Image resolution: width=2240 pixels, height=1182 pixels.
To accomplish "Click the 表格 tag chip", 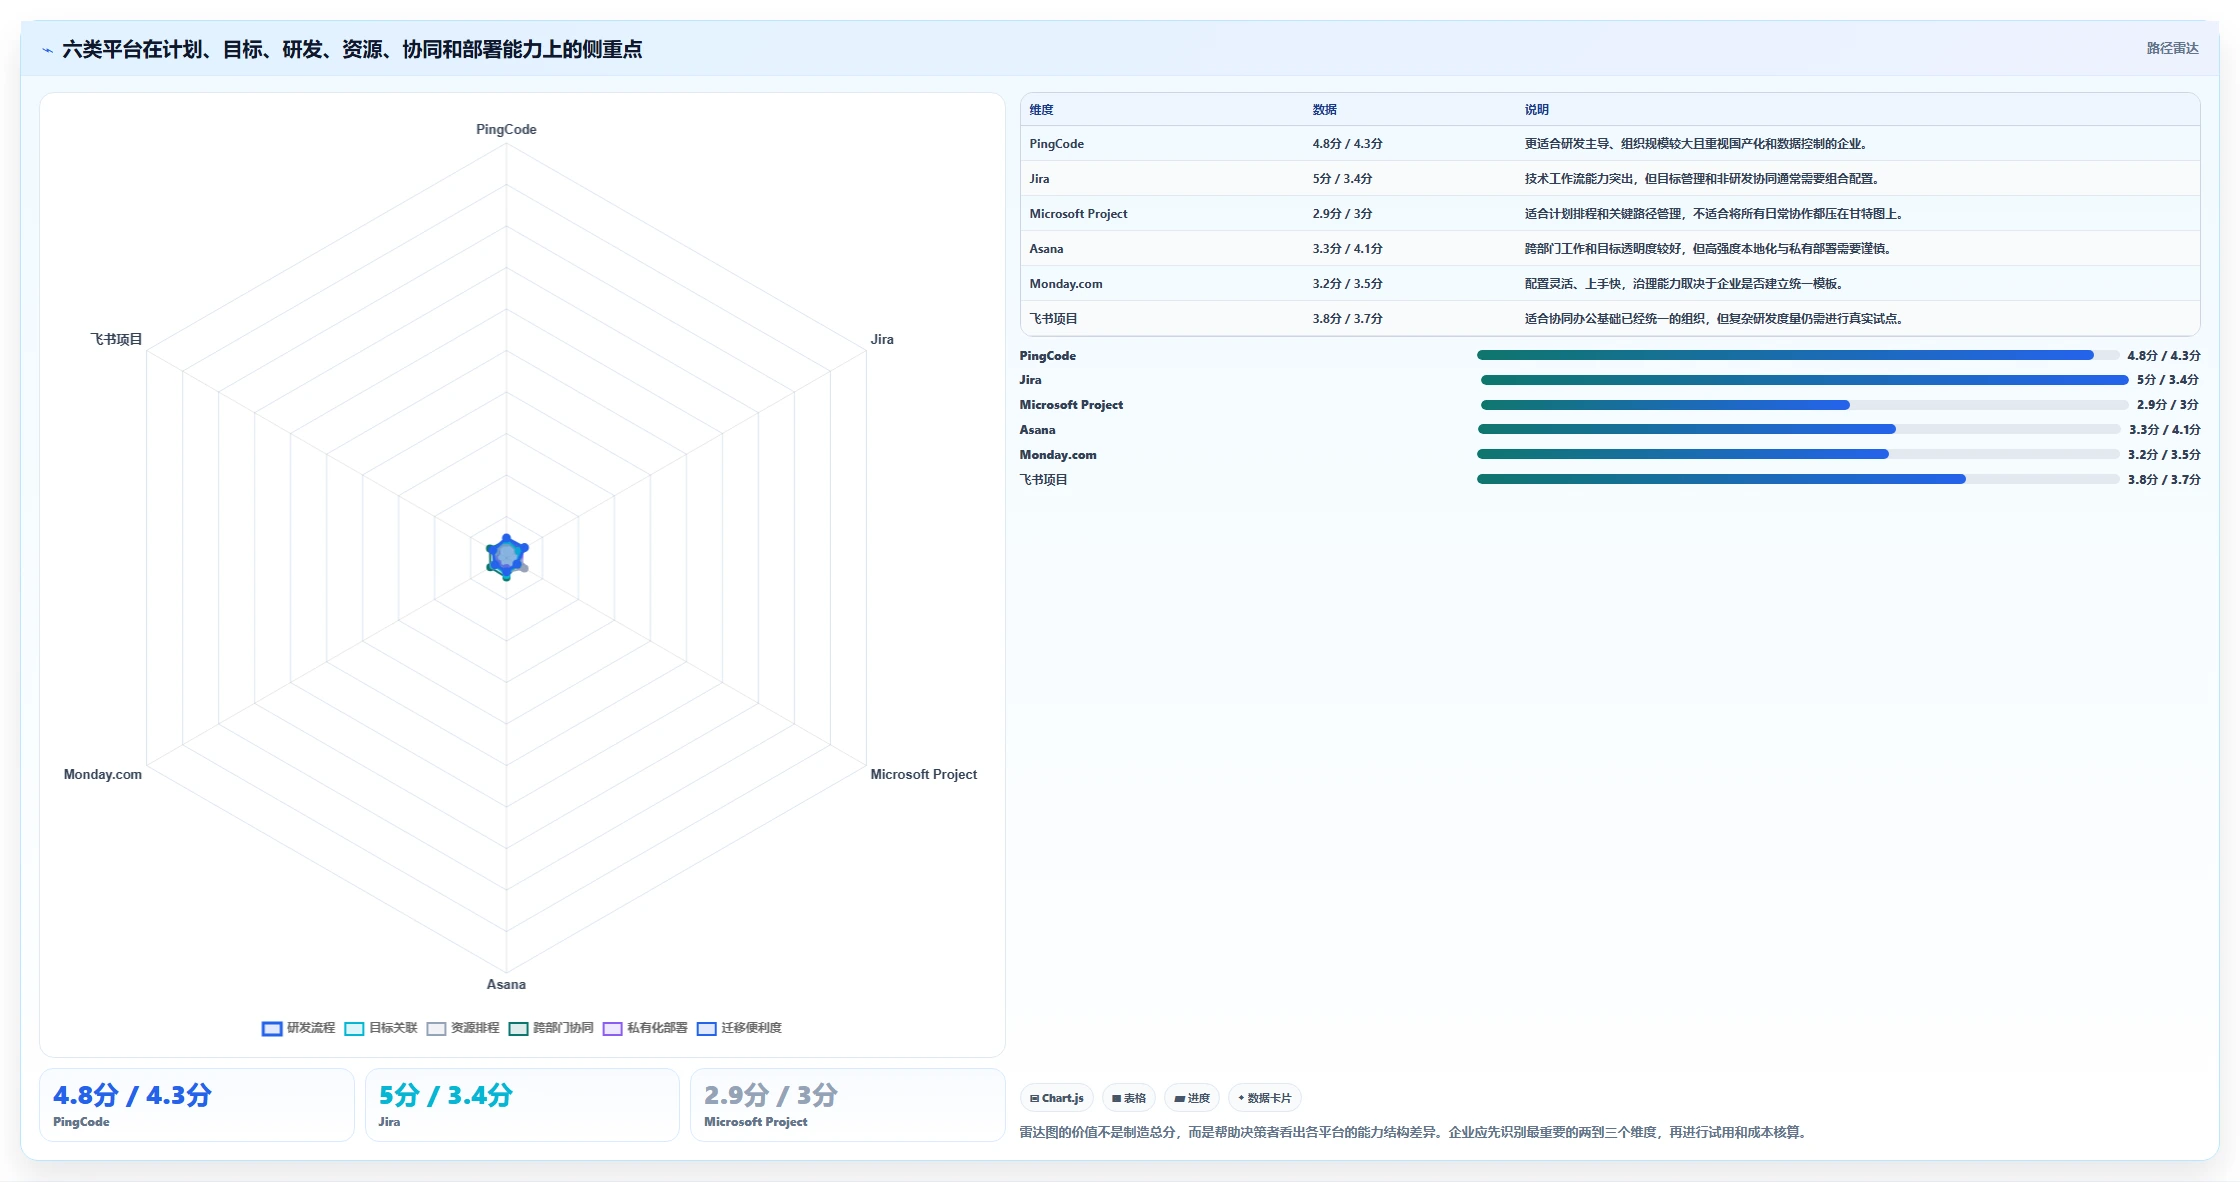I will (1128, 1098).
